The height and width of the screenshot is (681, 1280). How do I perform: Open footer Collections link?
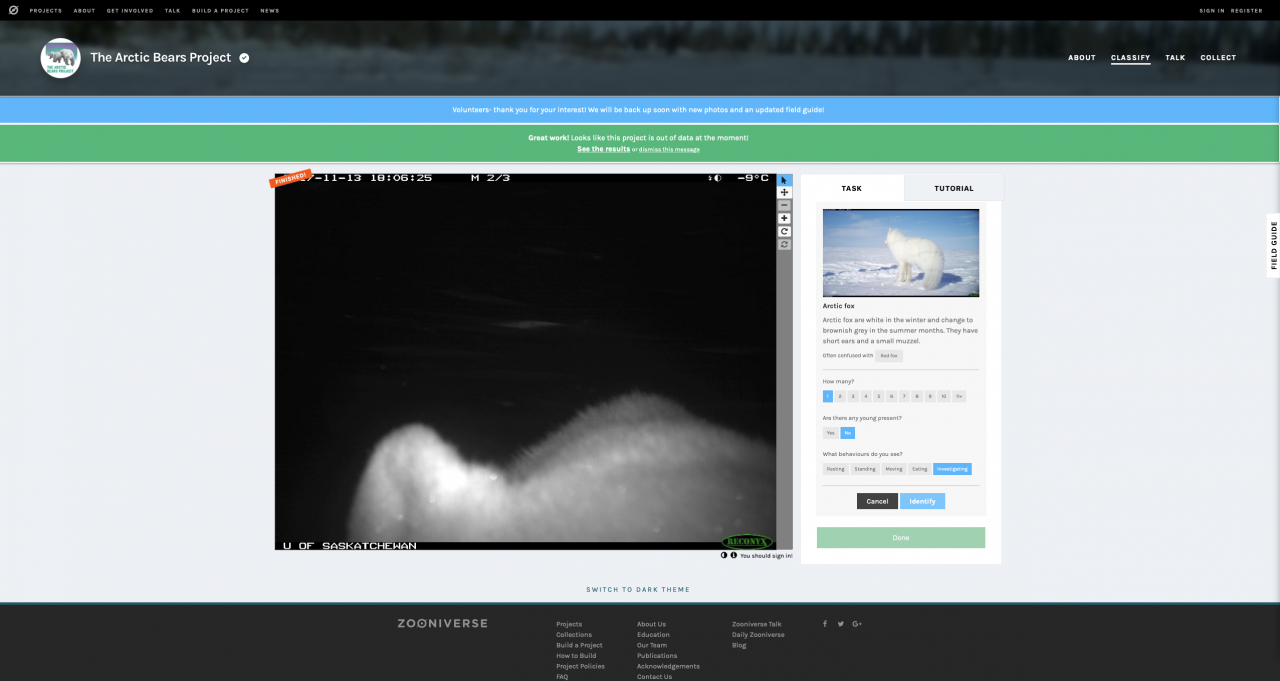[574, 635]
